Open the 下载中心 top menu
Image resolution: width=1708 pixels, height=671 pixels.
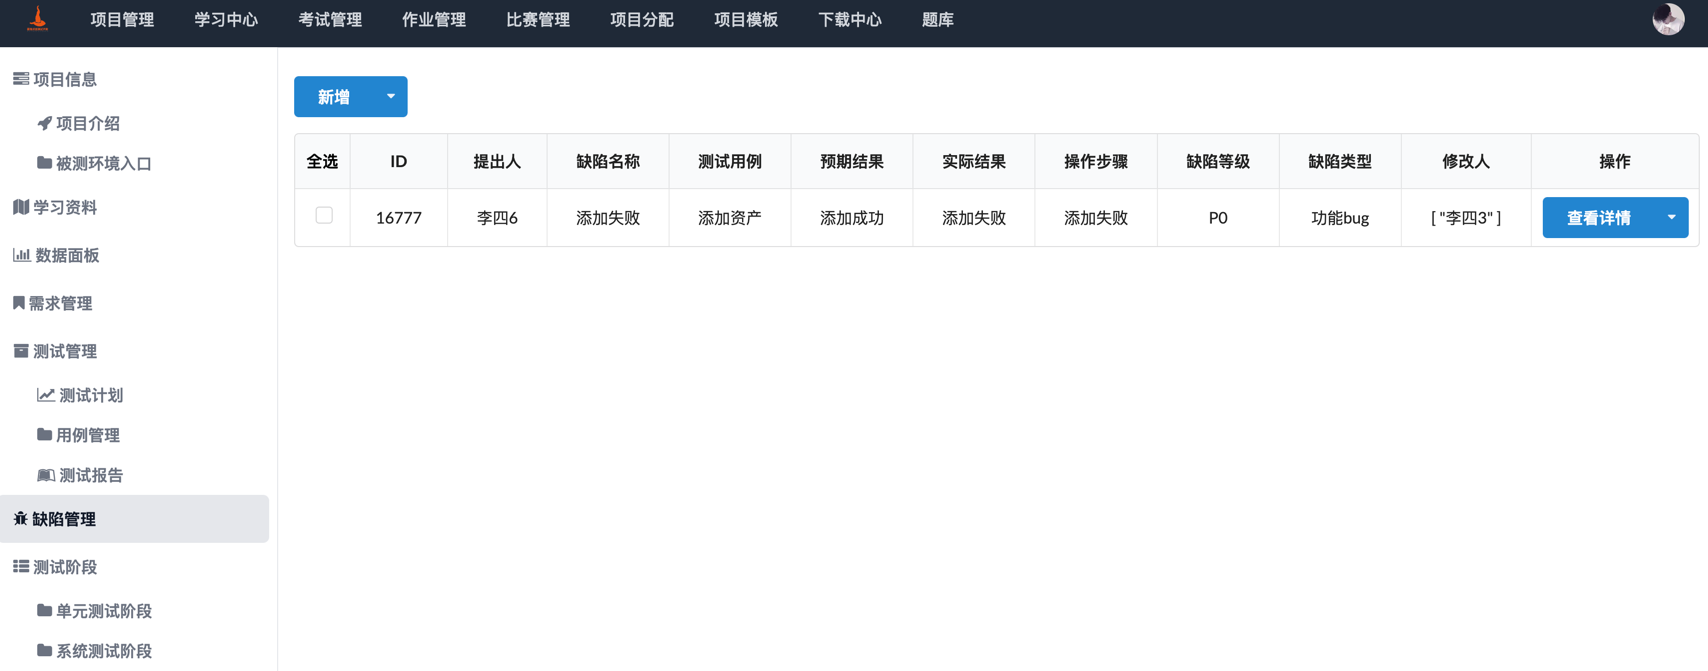[850, 20]
